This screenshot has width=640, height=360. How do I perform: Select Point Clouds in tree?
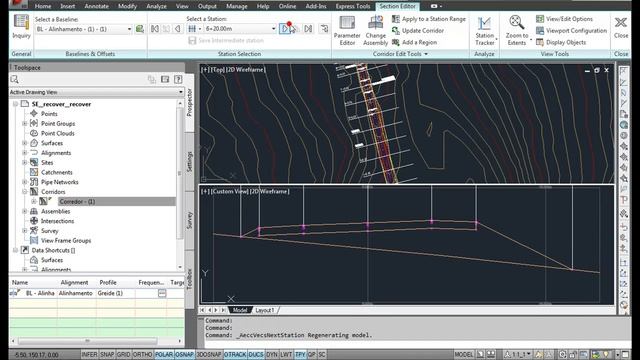pyautogui.click(x=58, y=133)
